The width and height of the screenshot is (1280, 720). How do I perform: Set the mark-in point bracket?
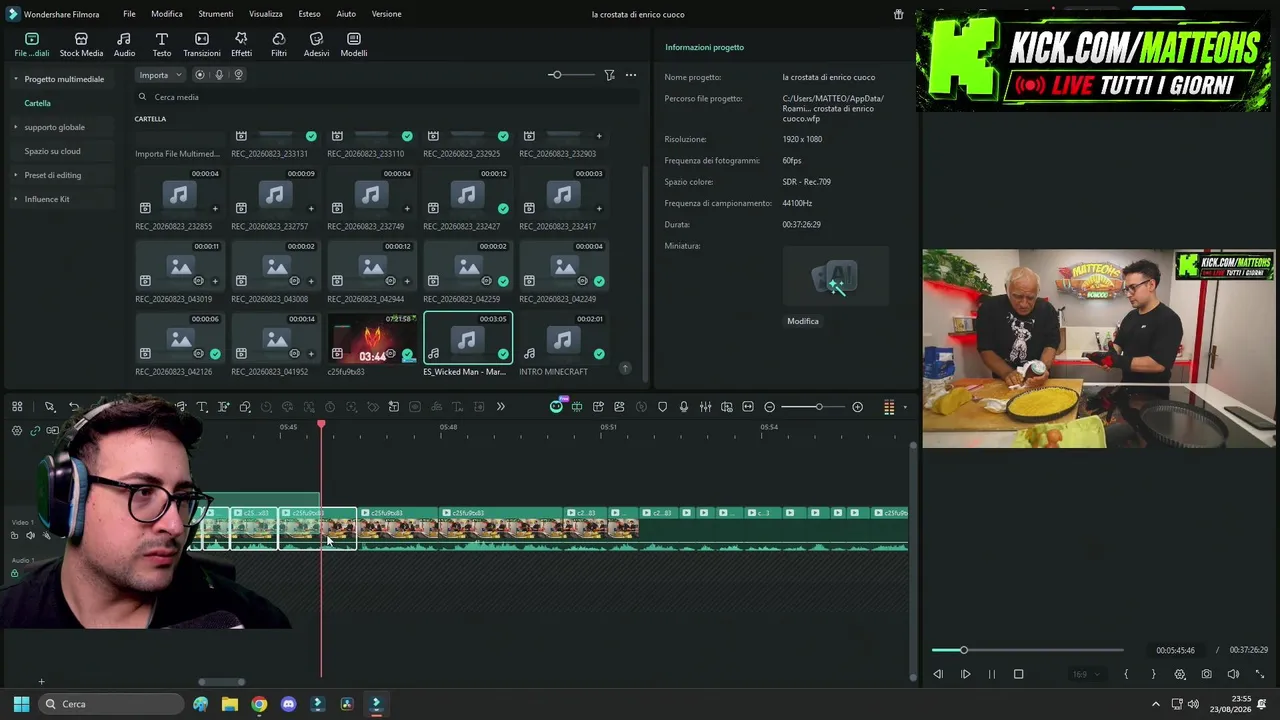point(1126,674)
